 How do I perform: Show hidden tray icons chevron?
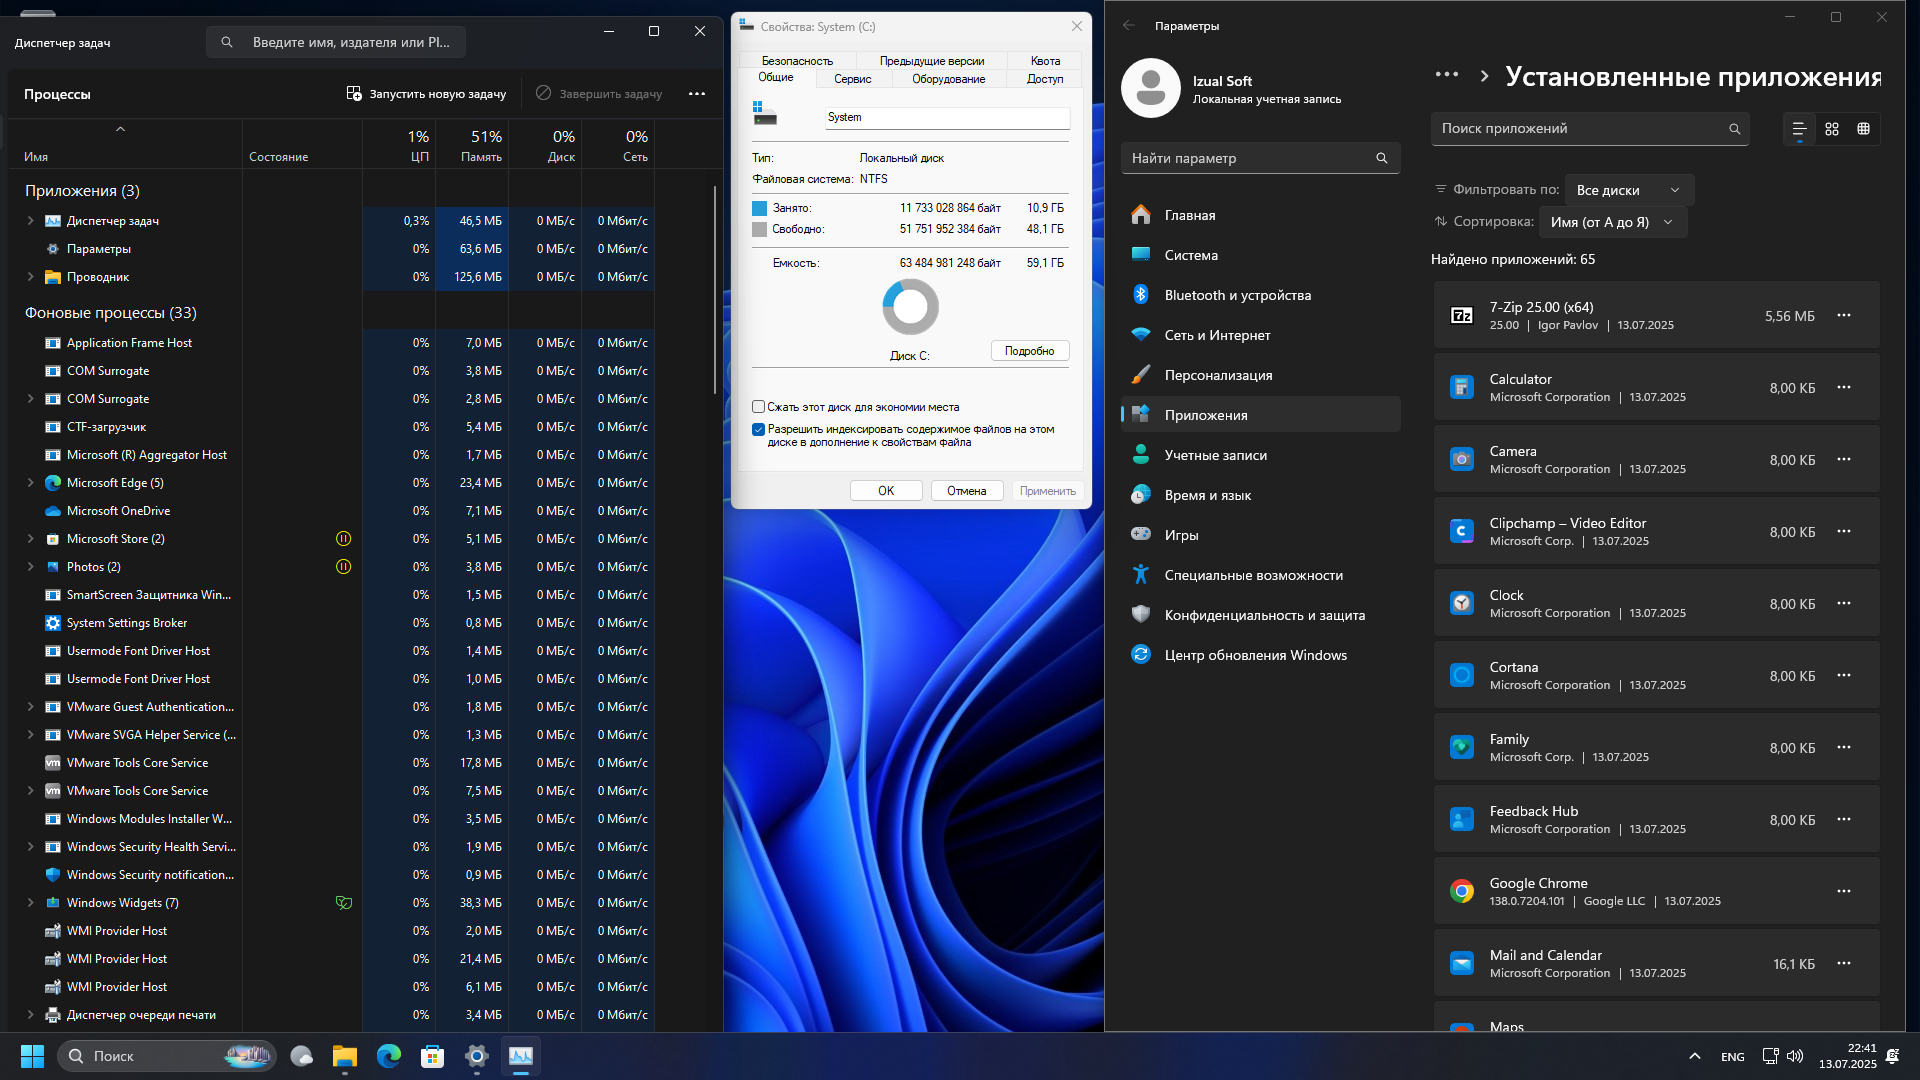click(x=1695, y=1057)
